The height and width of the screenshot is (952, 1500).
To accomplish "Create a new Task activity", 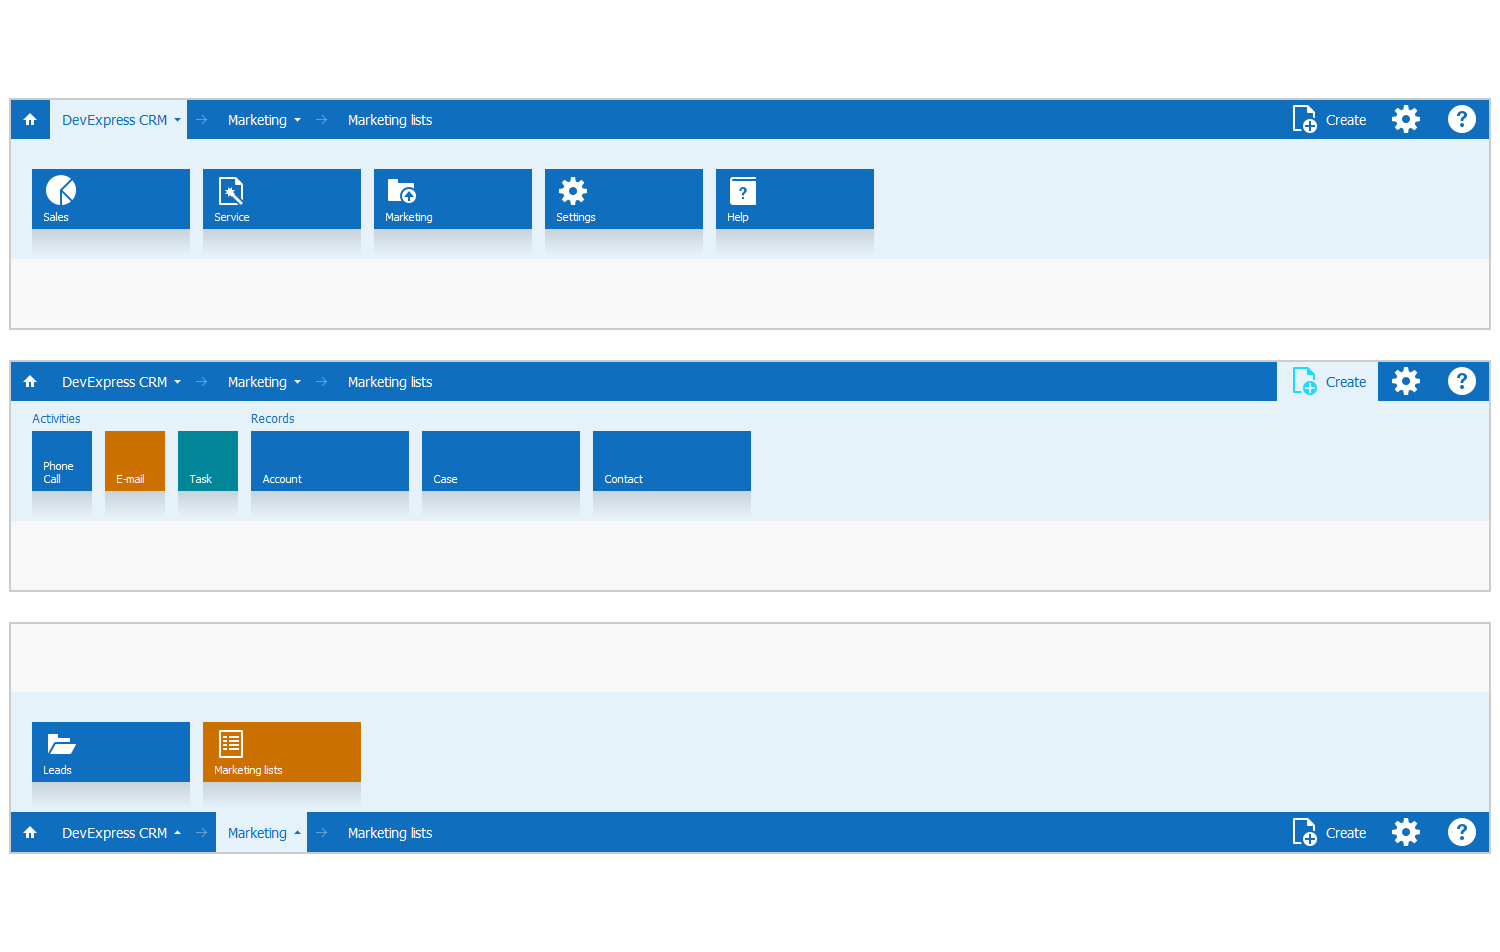I will coord(207,460).
